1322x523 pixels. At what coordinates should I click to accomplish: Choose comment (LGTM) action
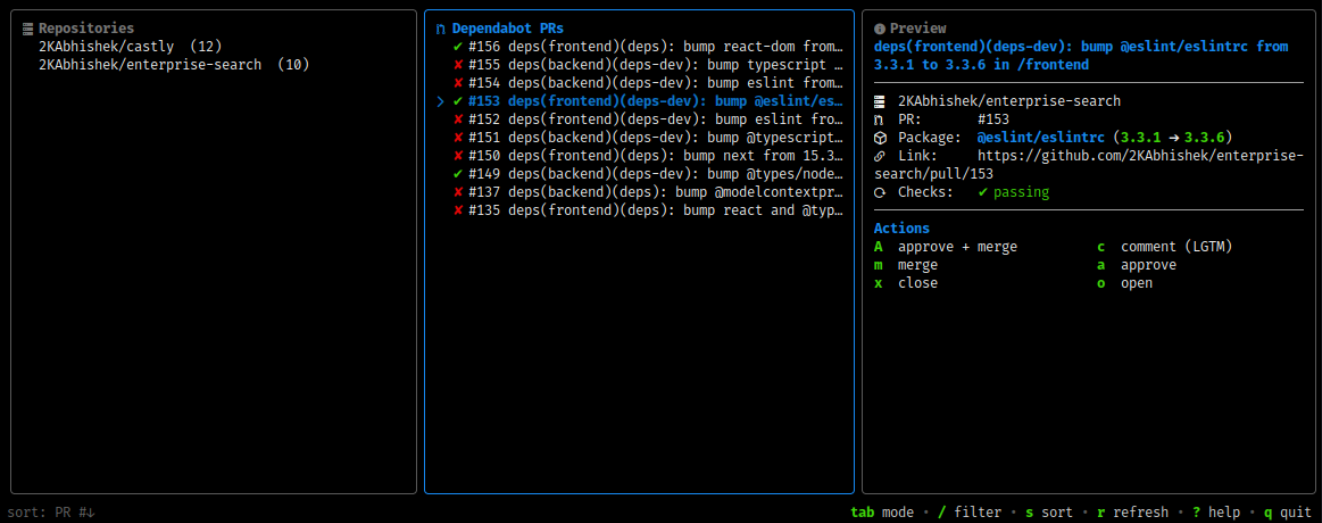tap(1164, 247)
